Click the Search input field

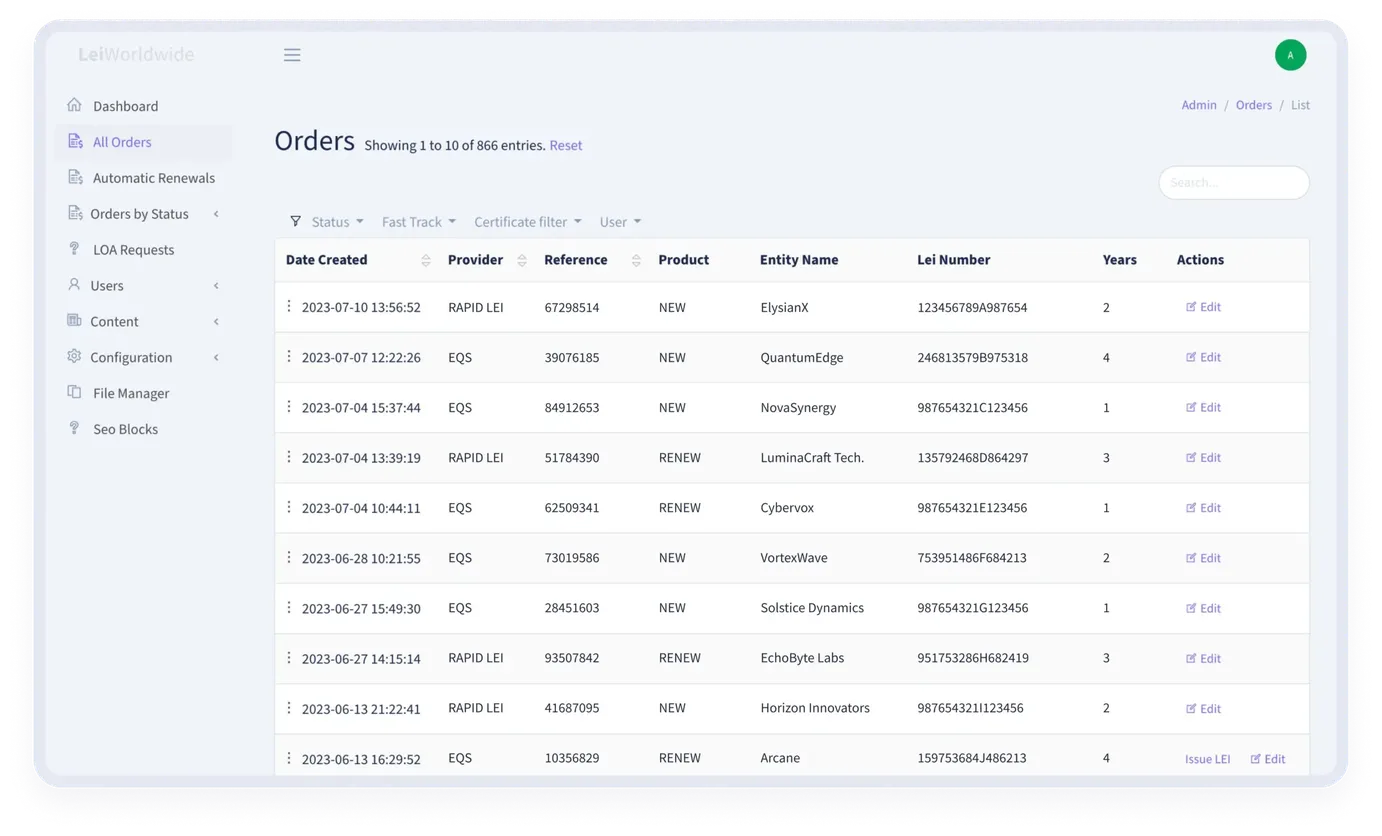tap(1234, 182)
